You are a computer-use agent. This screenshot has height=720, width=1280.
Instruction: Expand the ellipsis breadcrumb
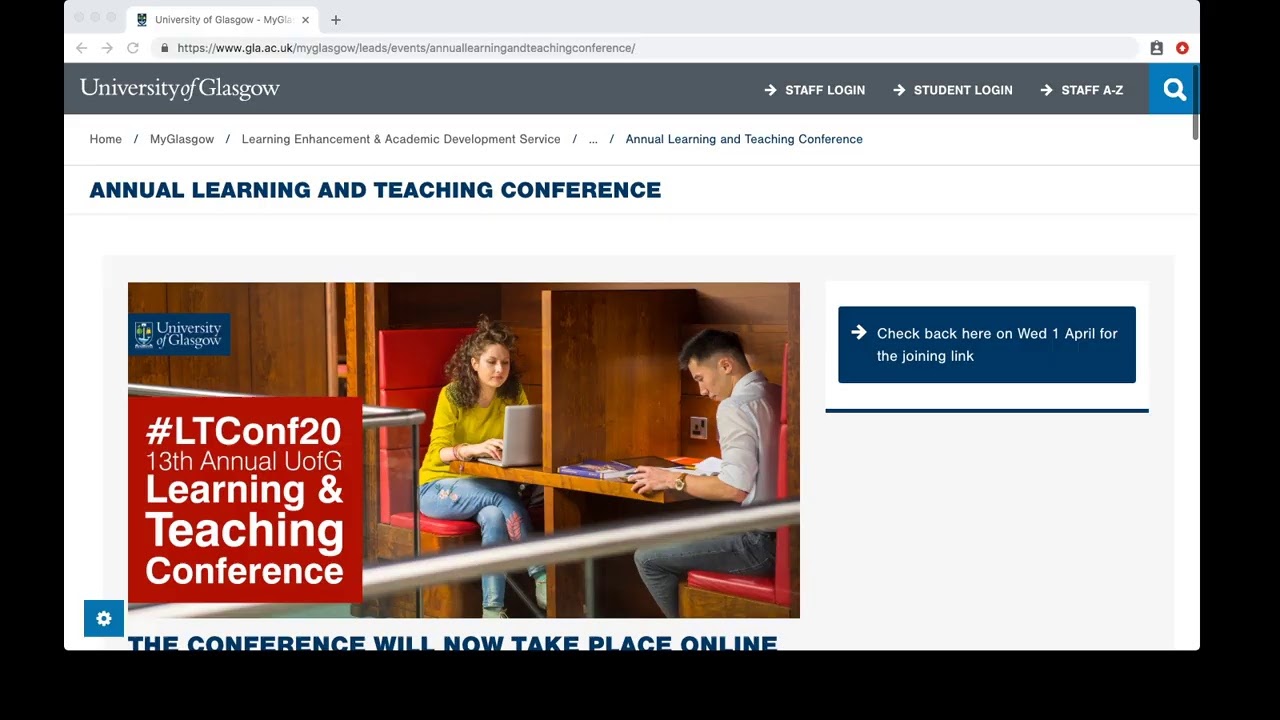pos(593,139)
